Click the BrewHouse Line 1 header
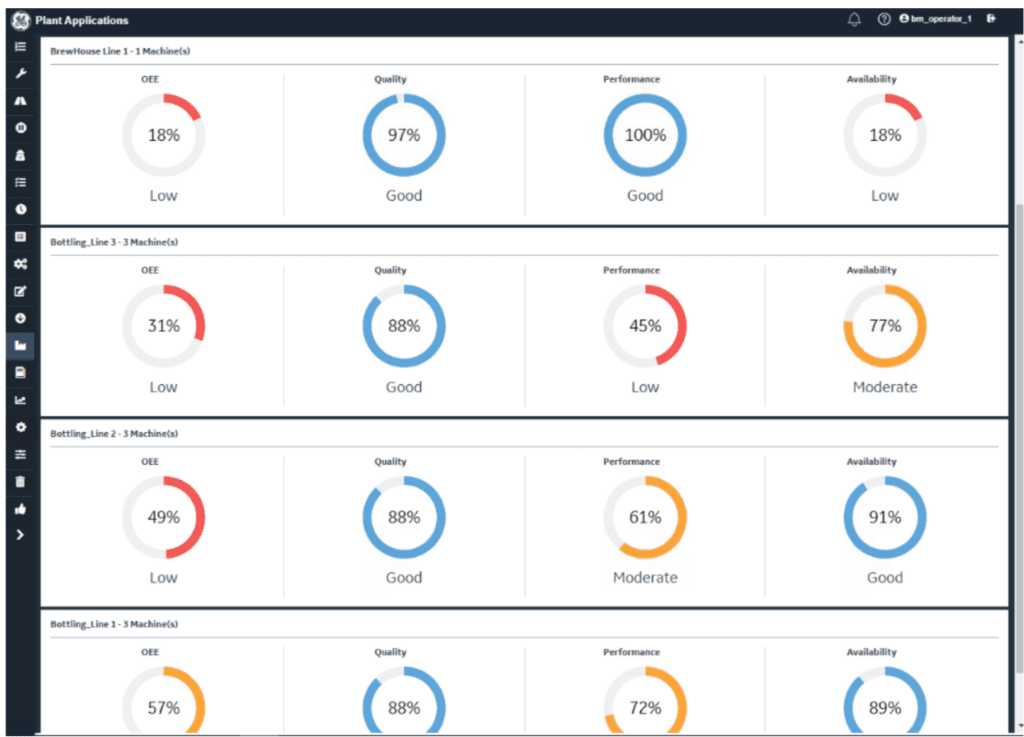This screenshot has width=1024, height=737. pos(120,51)
